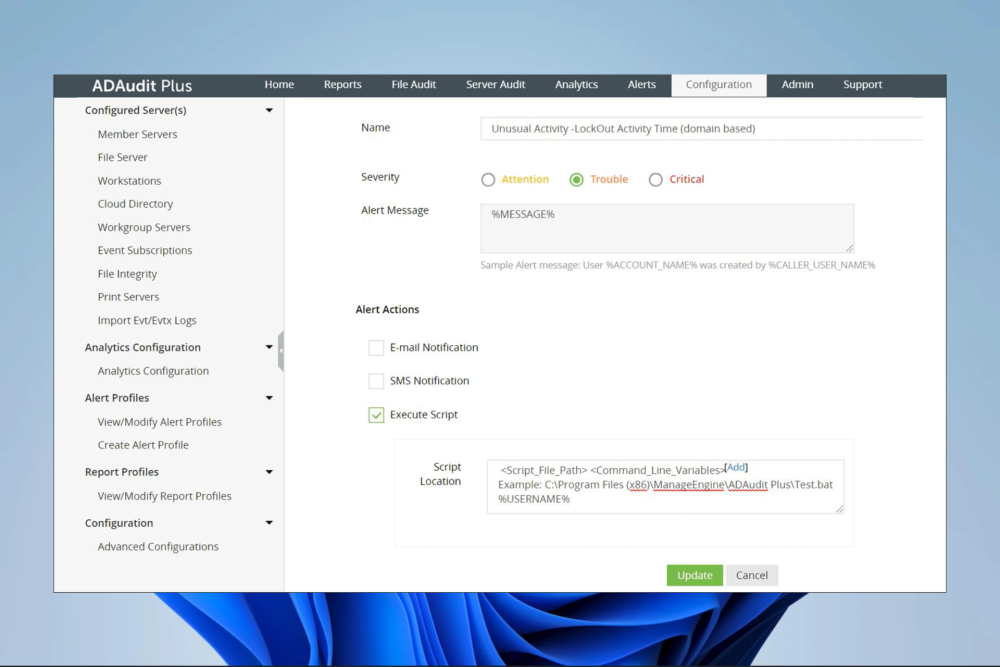The width and height of the screenshot is (1000, 667).
Task: Open the Reports tab
Action: coord(342,84)
